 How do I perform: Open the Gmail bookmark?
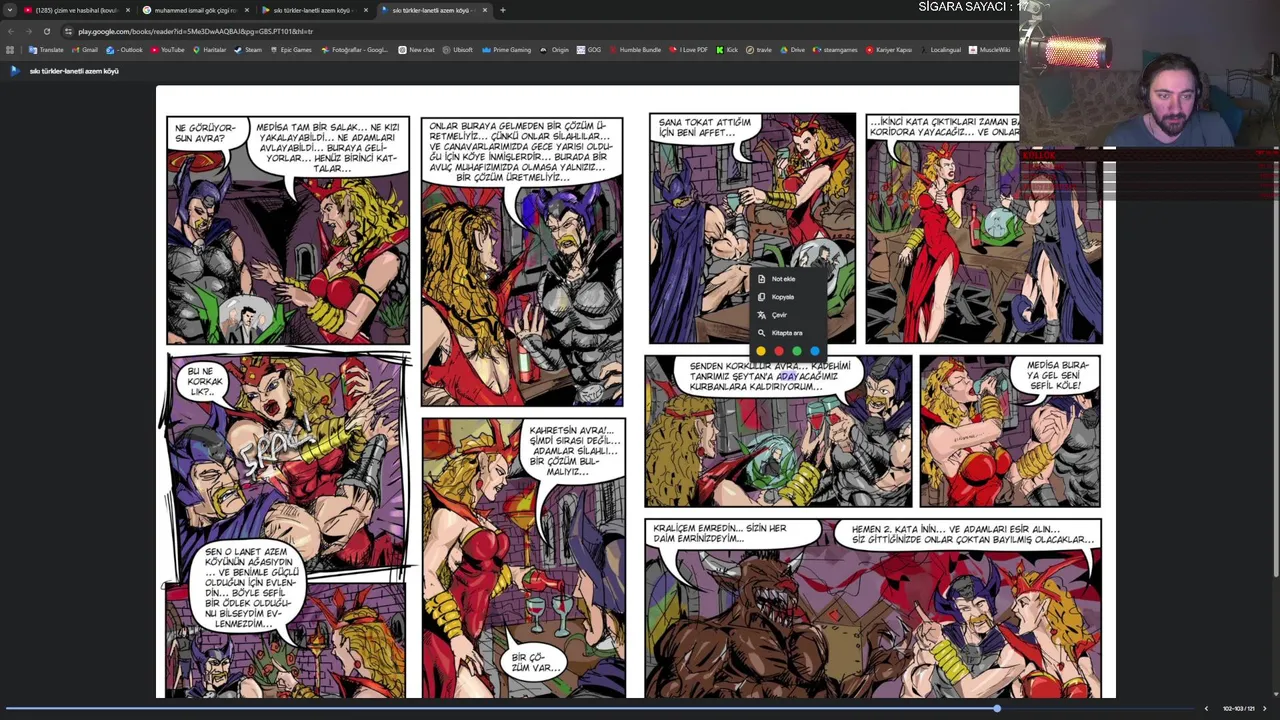click(85, 50)
